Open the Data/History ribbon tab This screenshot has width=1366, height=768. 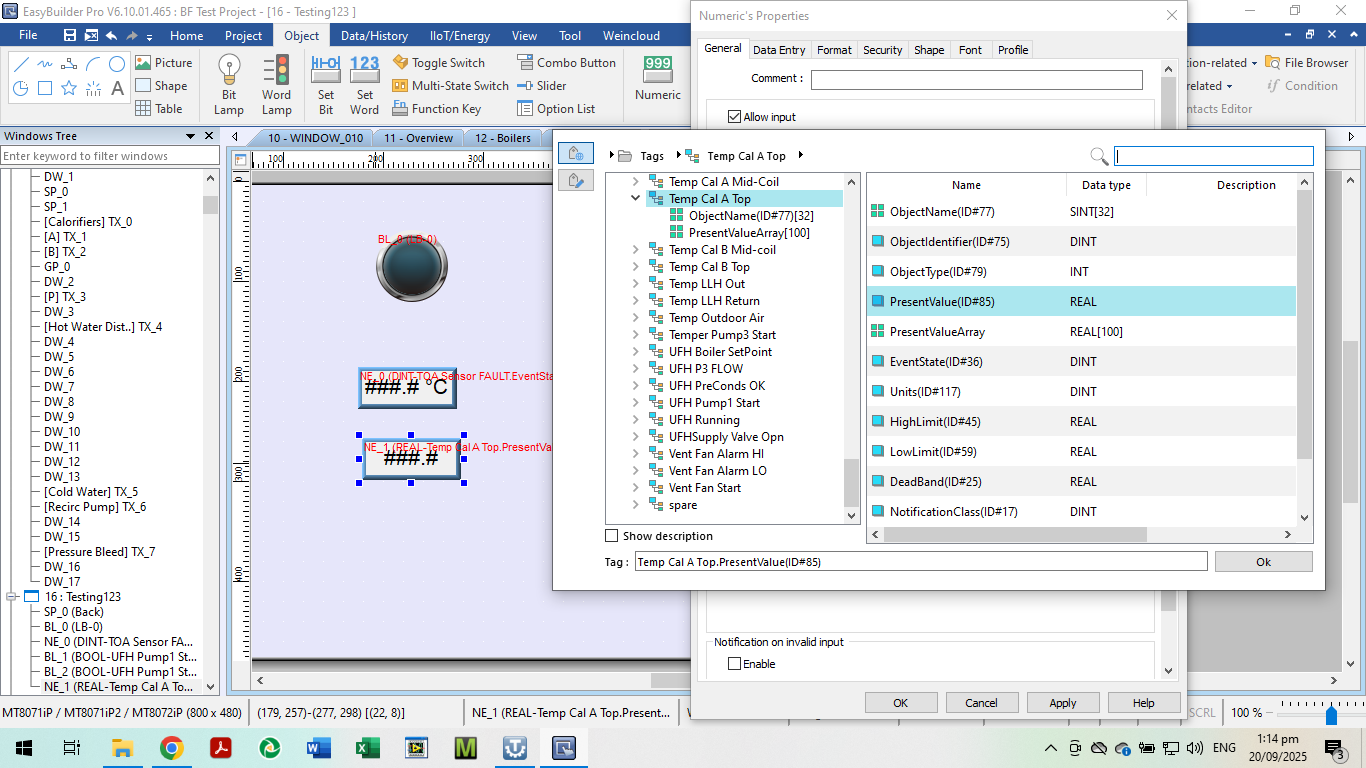374,36
